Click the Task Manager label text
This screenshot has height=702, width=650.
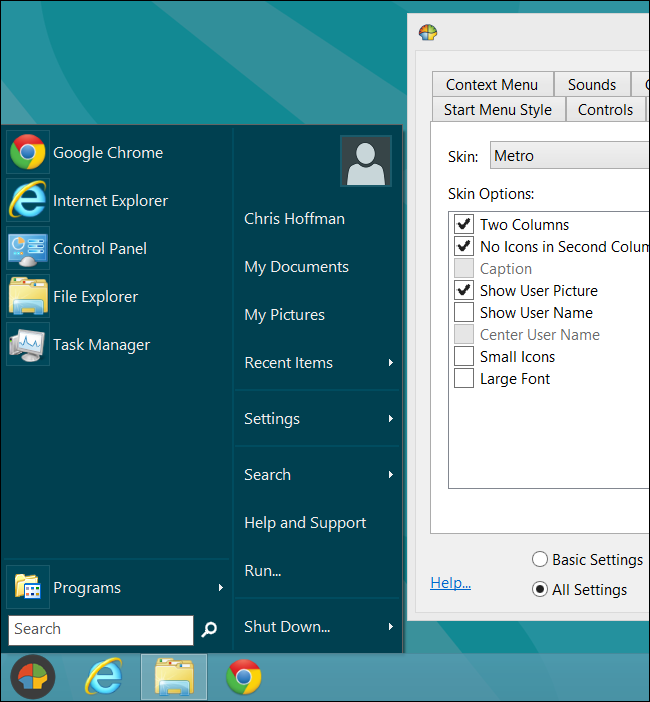(x=102, y=345)
